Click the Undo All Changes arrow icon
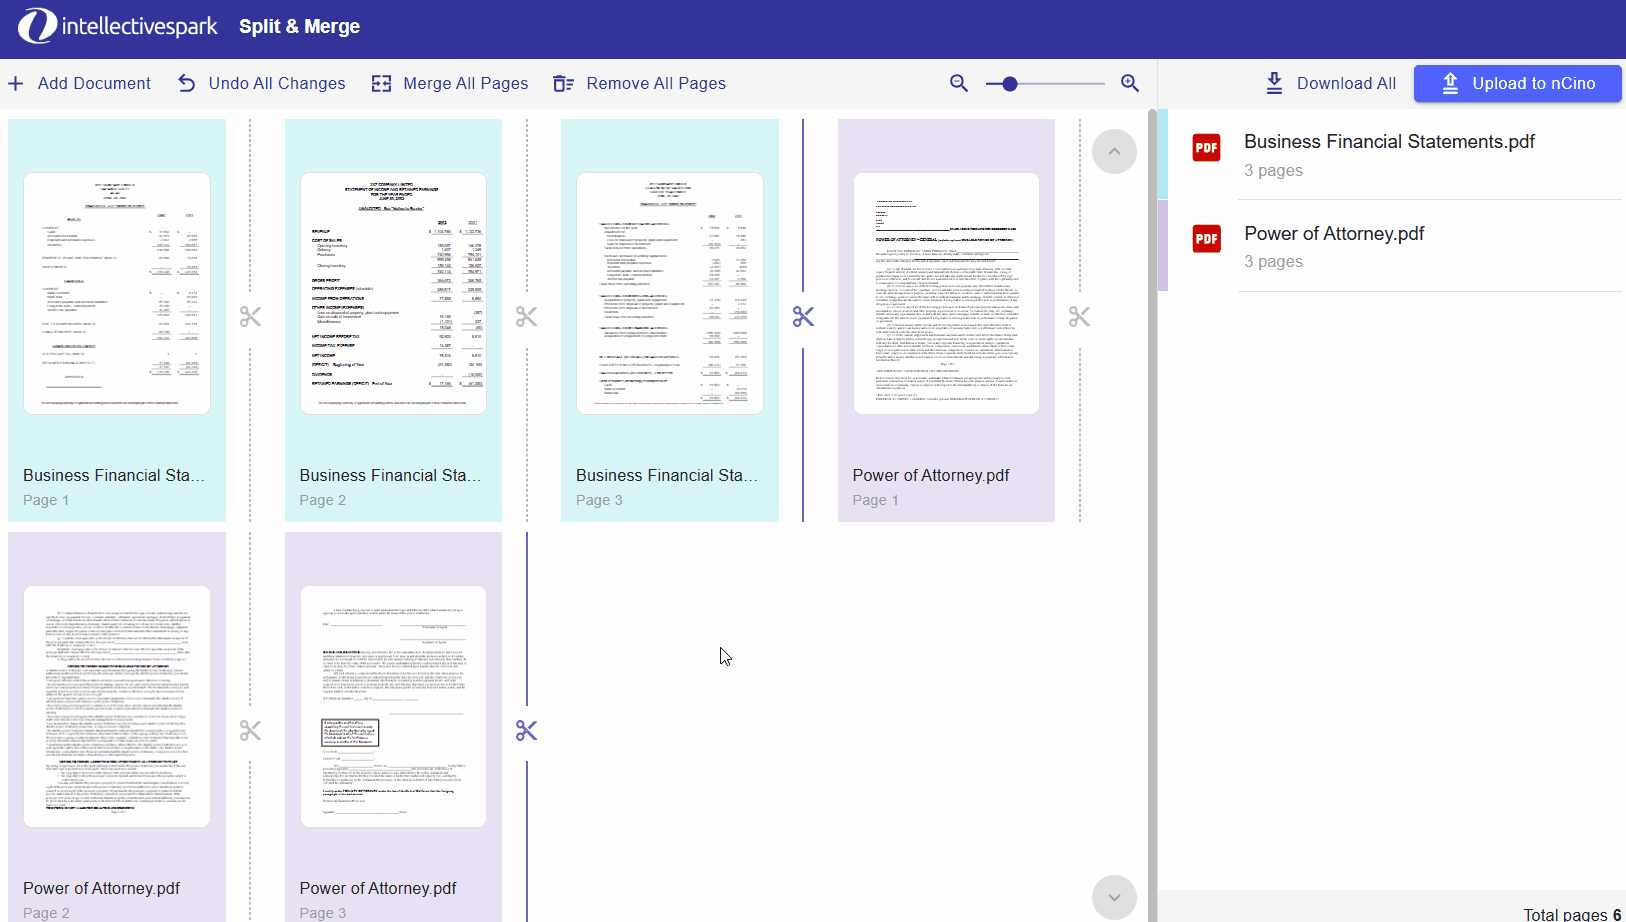Image resolution: width=1626 pixels, height=922 pixels. [x=185, y=83]
